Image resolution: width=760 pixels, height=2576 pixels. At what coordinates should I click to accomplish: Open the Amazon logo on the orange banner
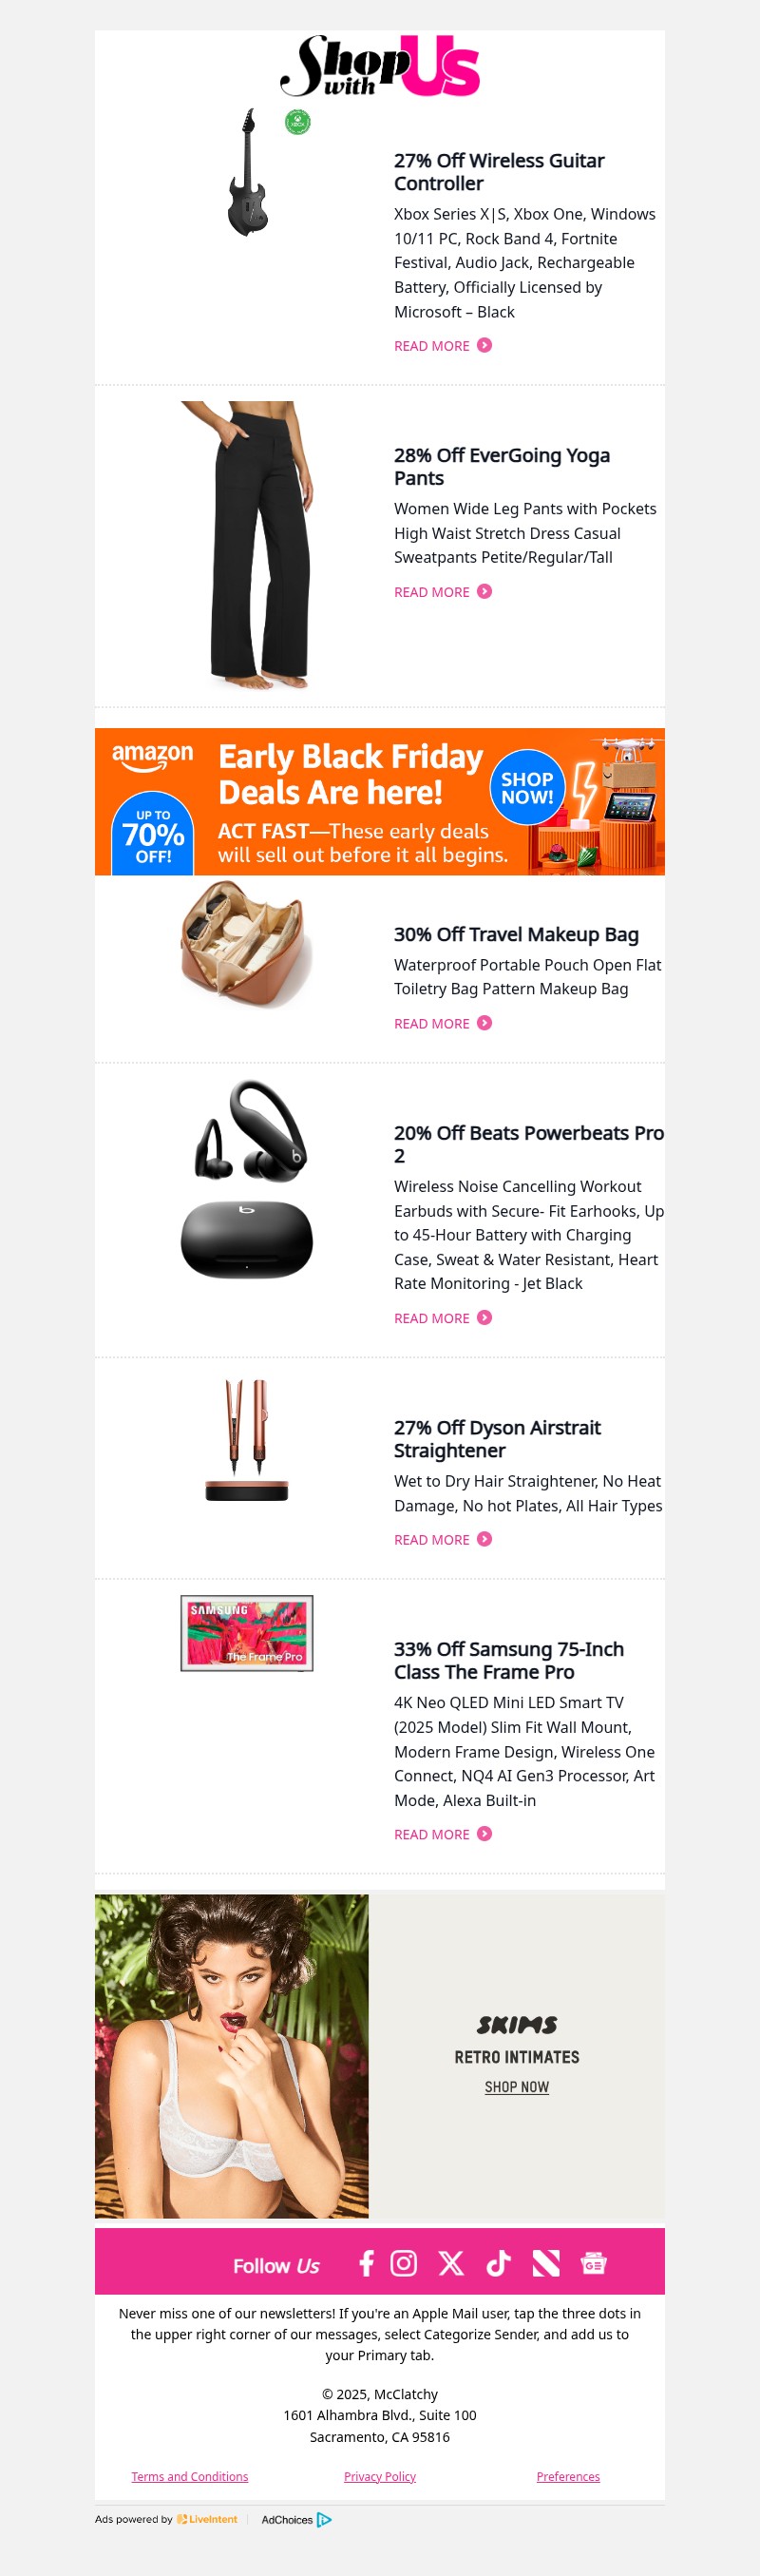[154, 756]
